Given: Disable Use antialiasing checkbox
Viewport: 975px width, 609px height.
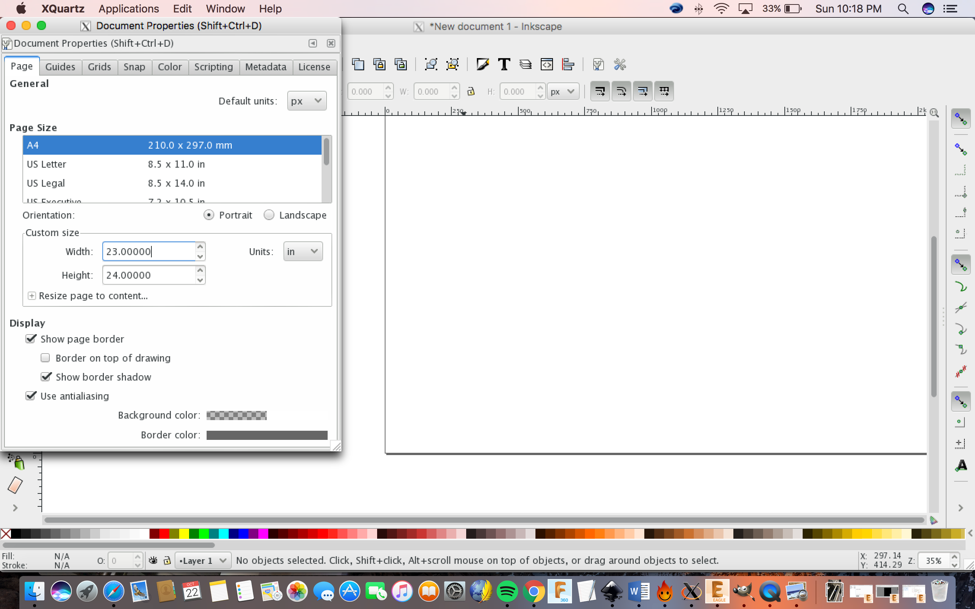Looking at the screenshot, I should pos(30,396).
